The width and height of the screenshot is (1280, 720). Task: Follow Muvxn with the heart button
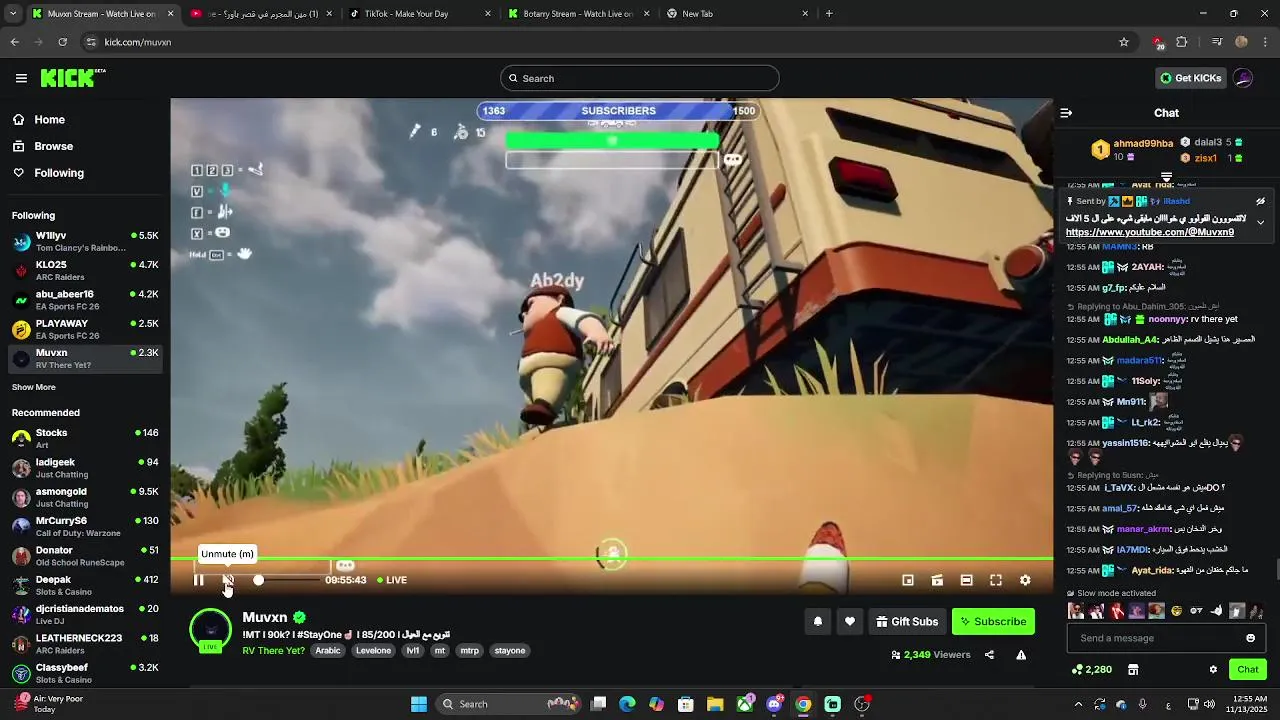850,621
